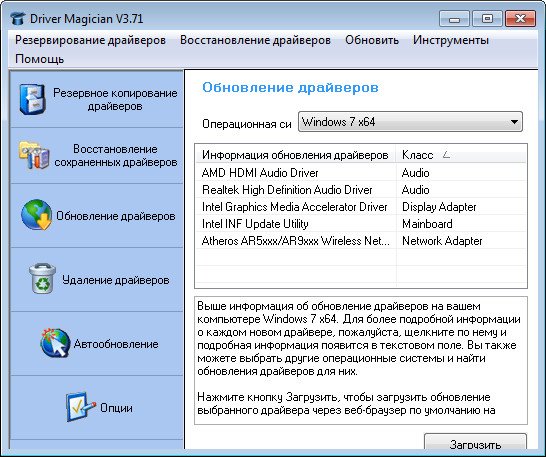The height and width of the screenshot is (457, 546).
Task: Open the Помощь menu
Action: click(39, 59)
